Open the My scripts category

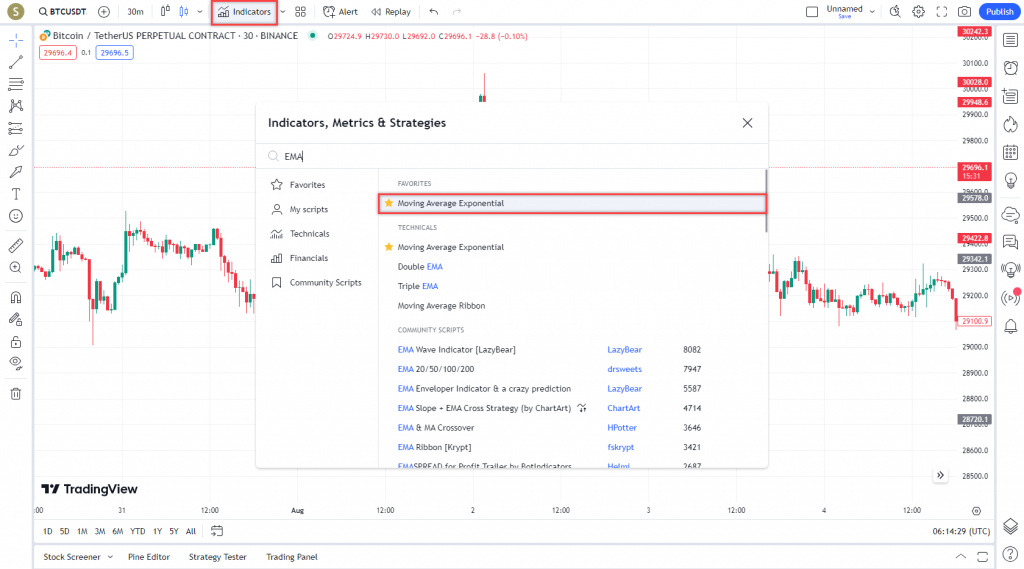[x=299, y=210]
